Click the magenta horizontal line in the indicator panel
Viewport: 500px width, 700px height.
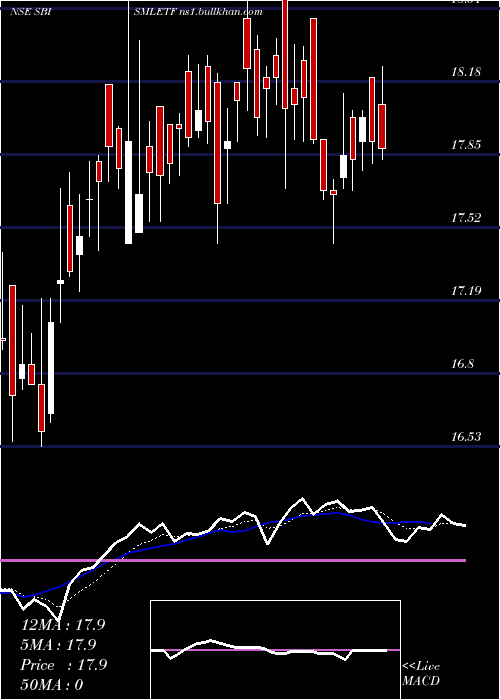[233, 560]
